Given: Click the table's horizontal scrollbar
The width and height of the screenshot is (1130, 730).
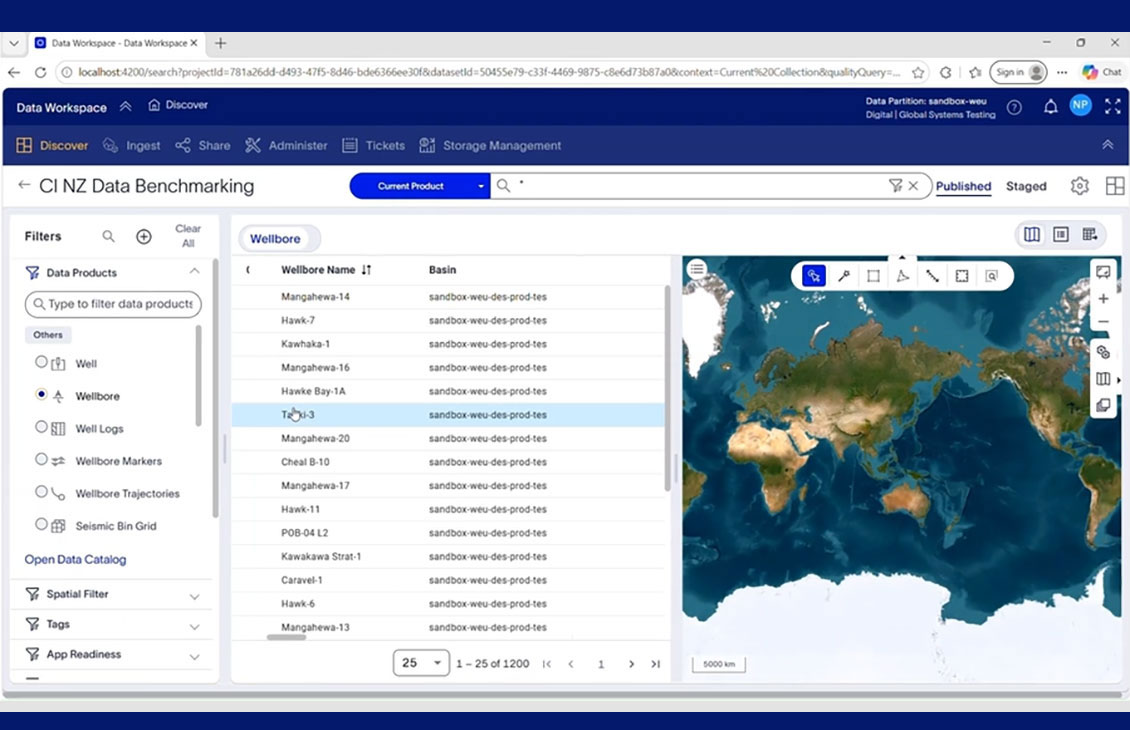Looking at the screenshot, I should click(286, 637).
